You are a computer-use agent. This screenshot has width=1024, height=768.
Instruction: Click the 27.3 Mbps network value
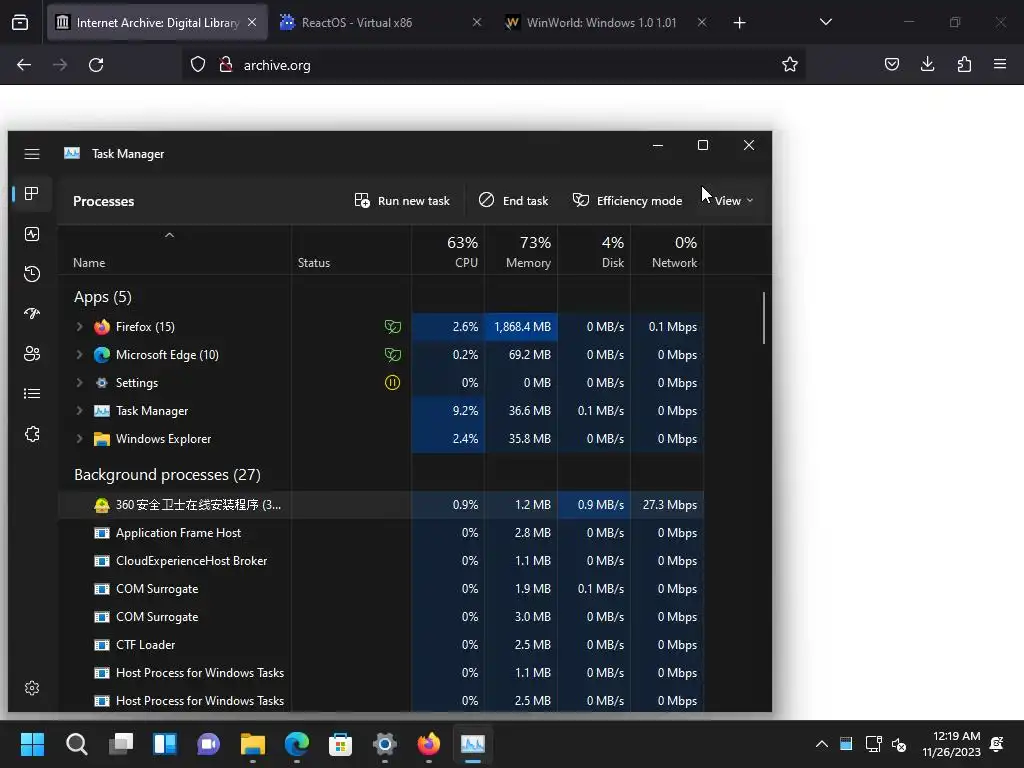(669, 505)
